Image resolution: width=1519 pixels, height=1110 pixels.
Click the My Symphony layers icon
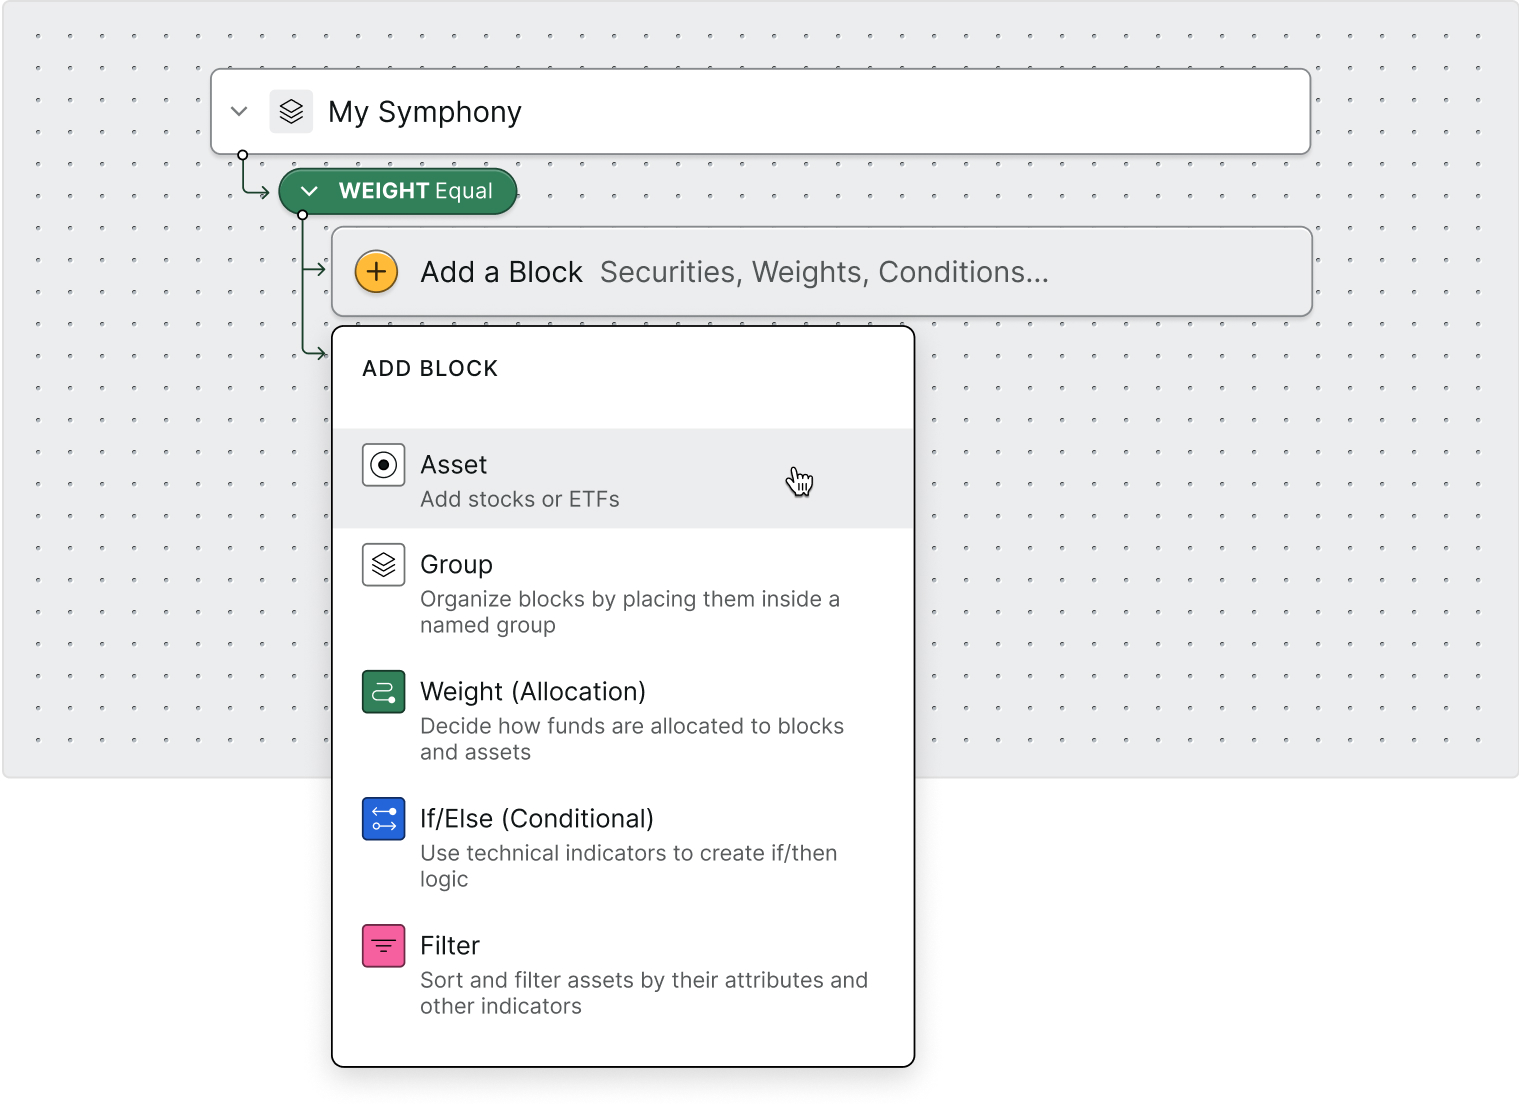coord(291,112)
